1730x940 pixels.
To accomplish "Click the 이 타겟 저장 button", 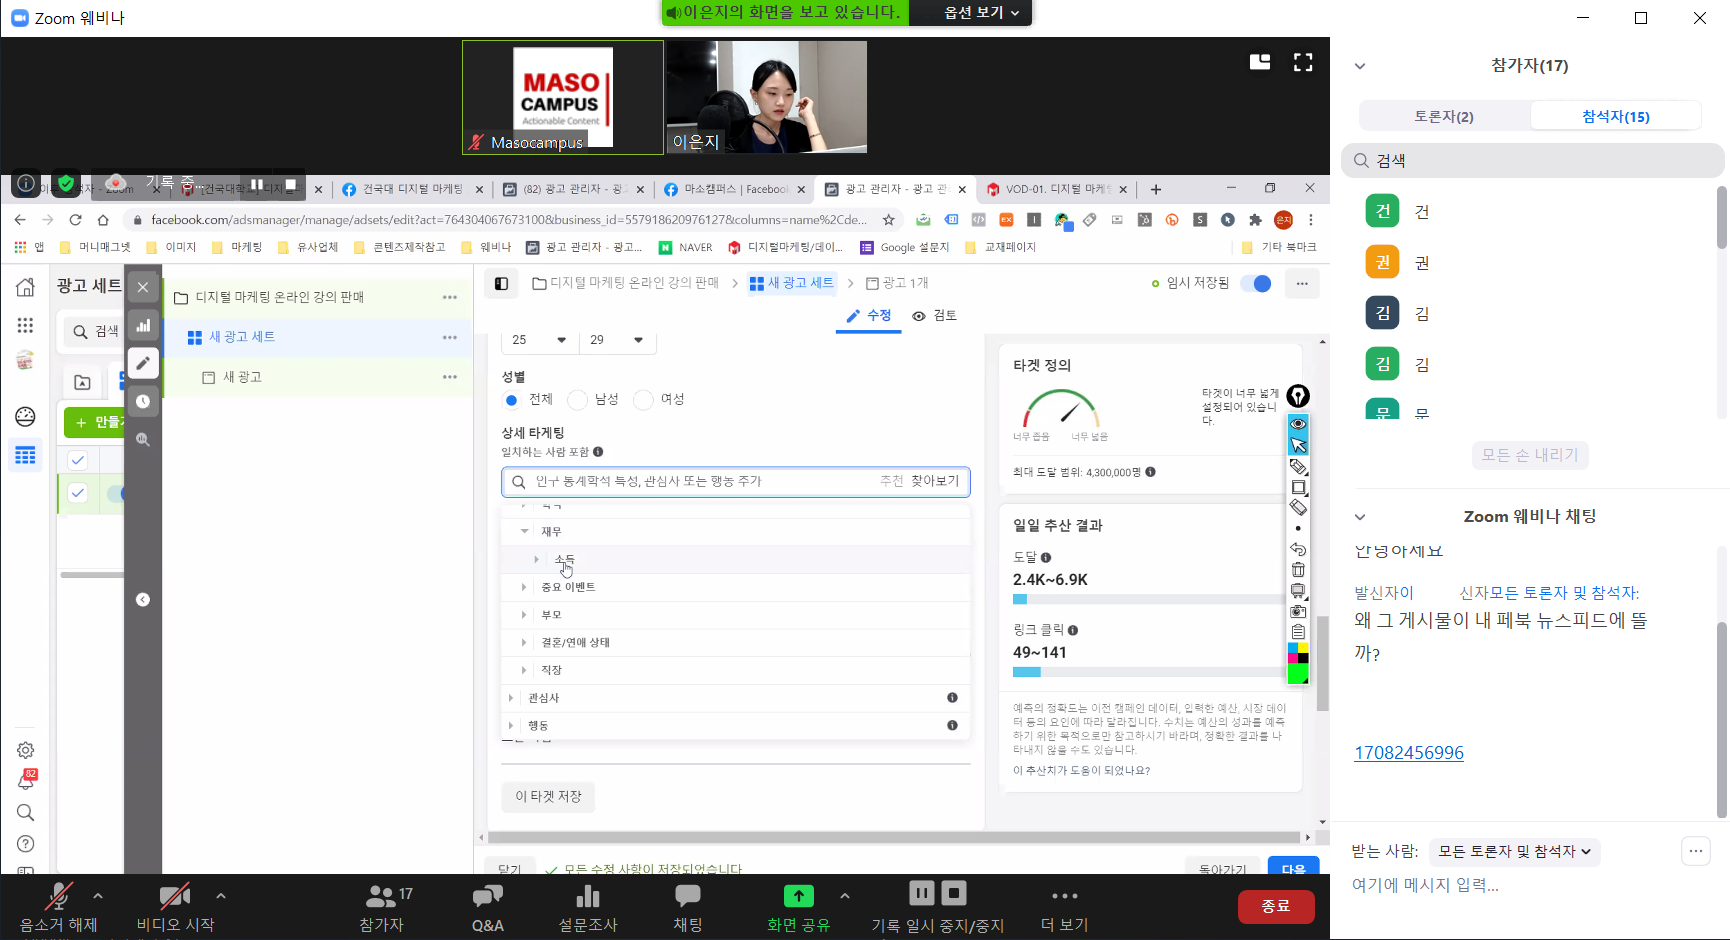I will [x=548, y=797].
